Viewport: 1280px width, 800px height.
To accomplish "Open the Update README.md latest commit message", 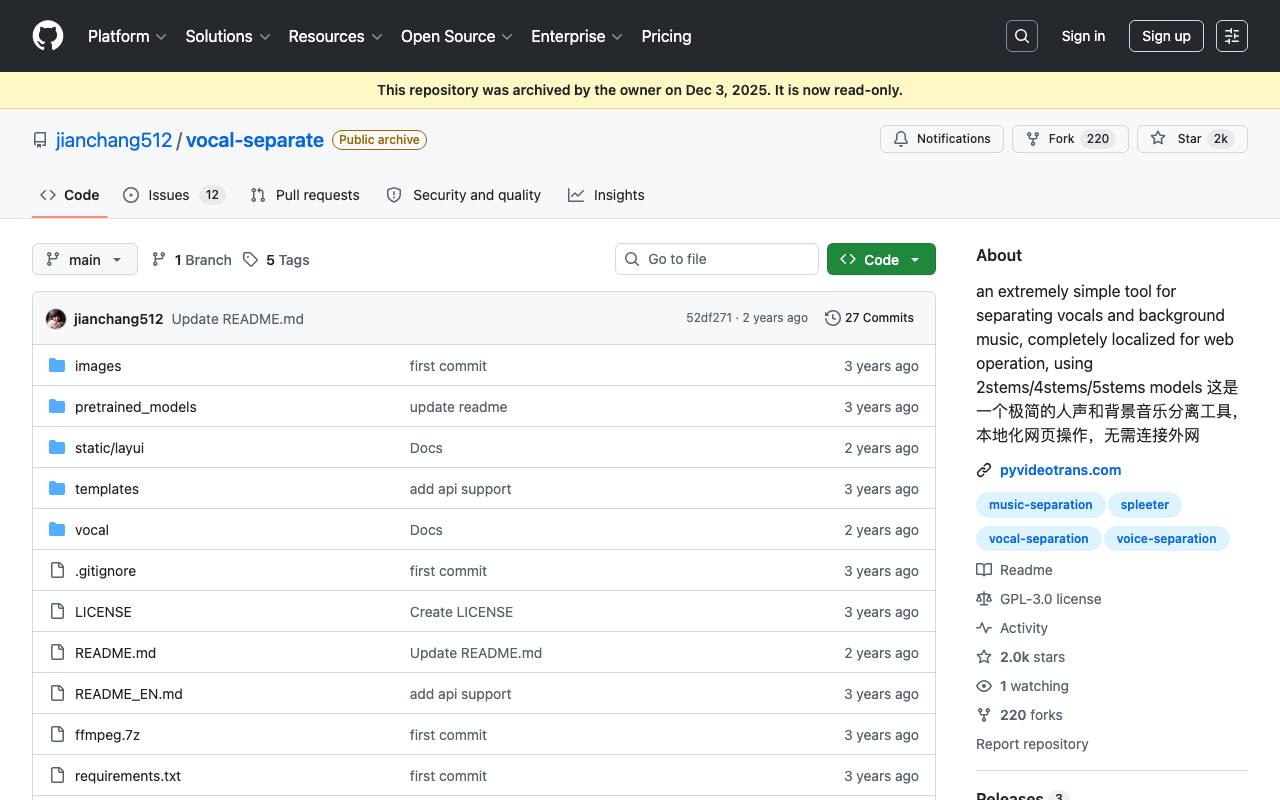I will (x=238, y=319).
